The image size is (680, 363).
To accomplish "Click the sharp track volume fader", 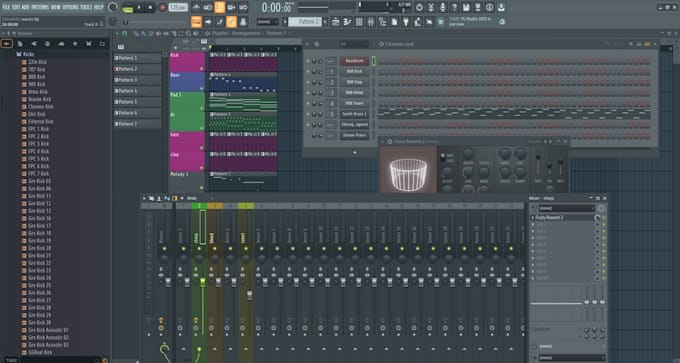I will (x=203, y=282).
